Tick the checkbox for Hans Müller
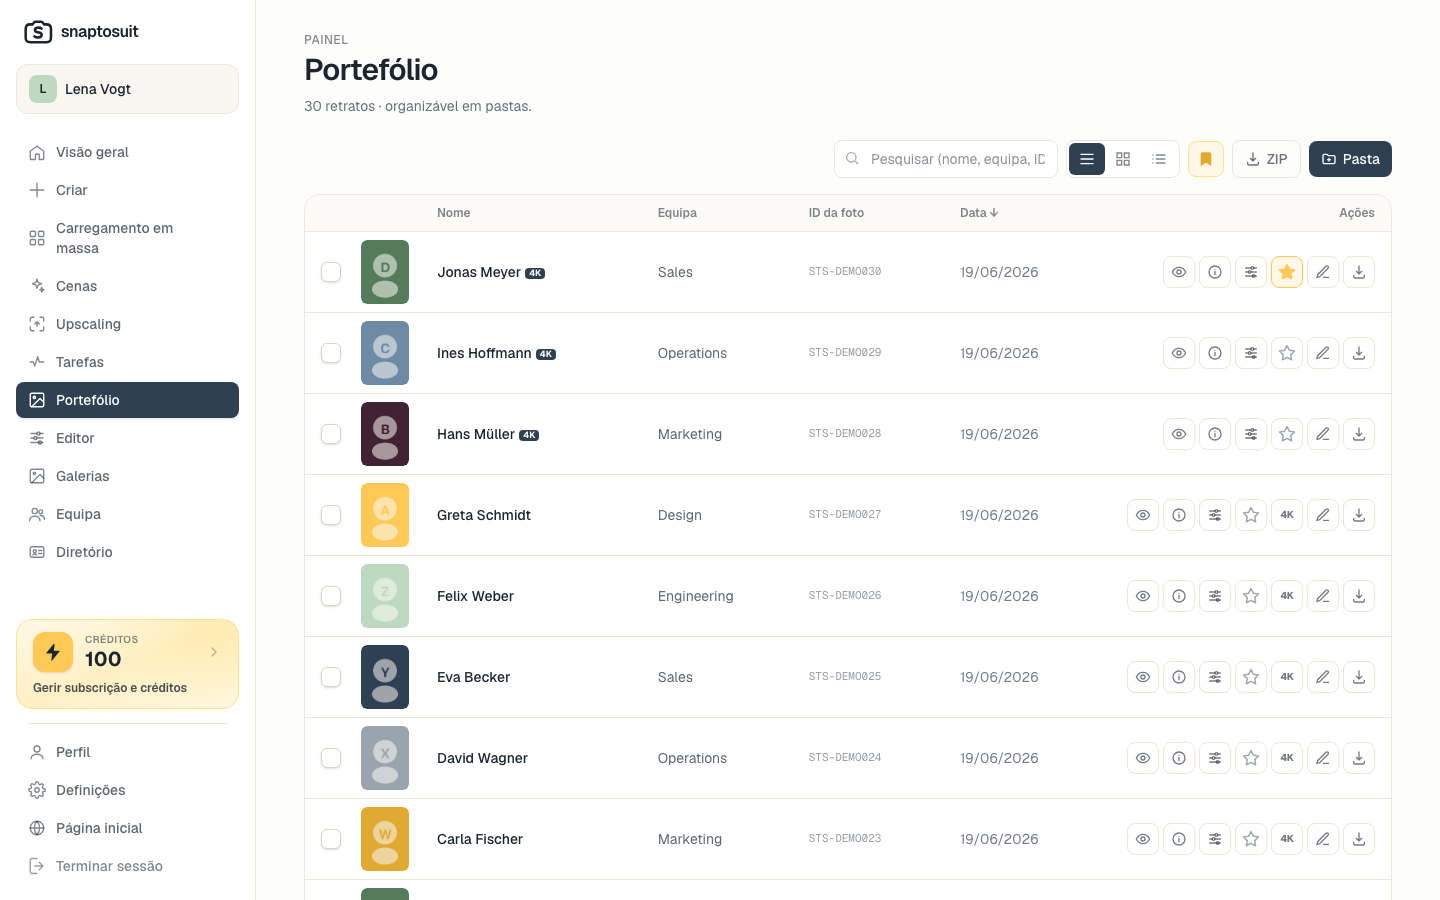This screenshot has width=1440, height=900. tap(331, 434)
